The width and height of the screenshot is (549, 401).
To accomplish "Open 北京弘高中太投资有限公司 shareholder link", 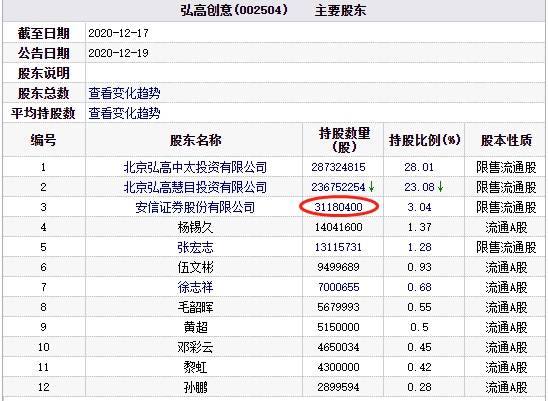I will pos(195,167).
